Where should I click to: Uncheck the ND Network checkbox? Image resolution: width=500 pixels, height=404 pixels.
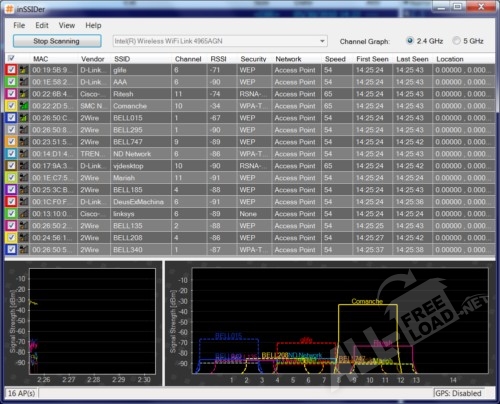(x=11, y=154)
